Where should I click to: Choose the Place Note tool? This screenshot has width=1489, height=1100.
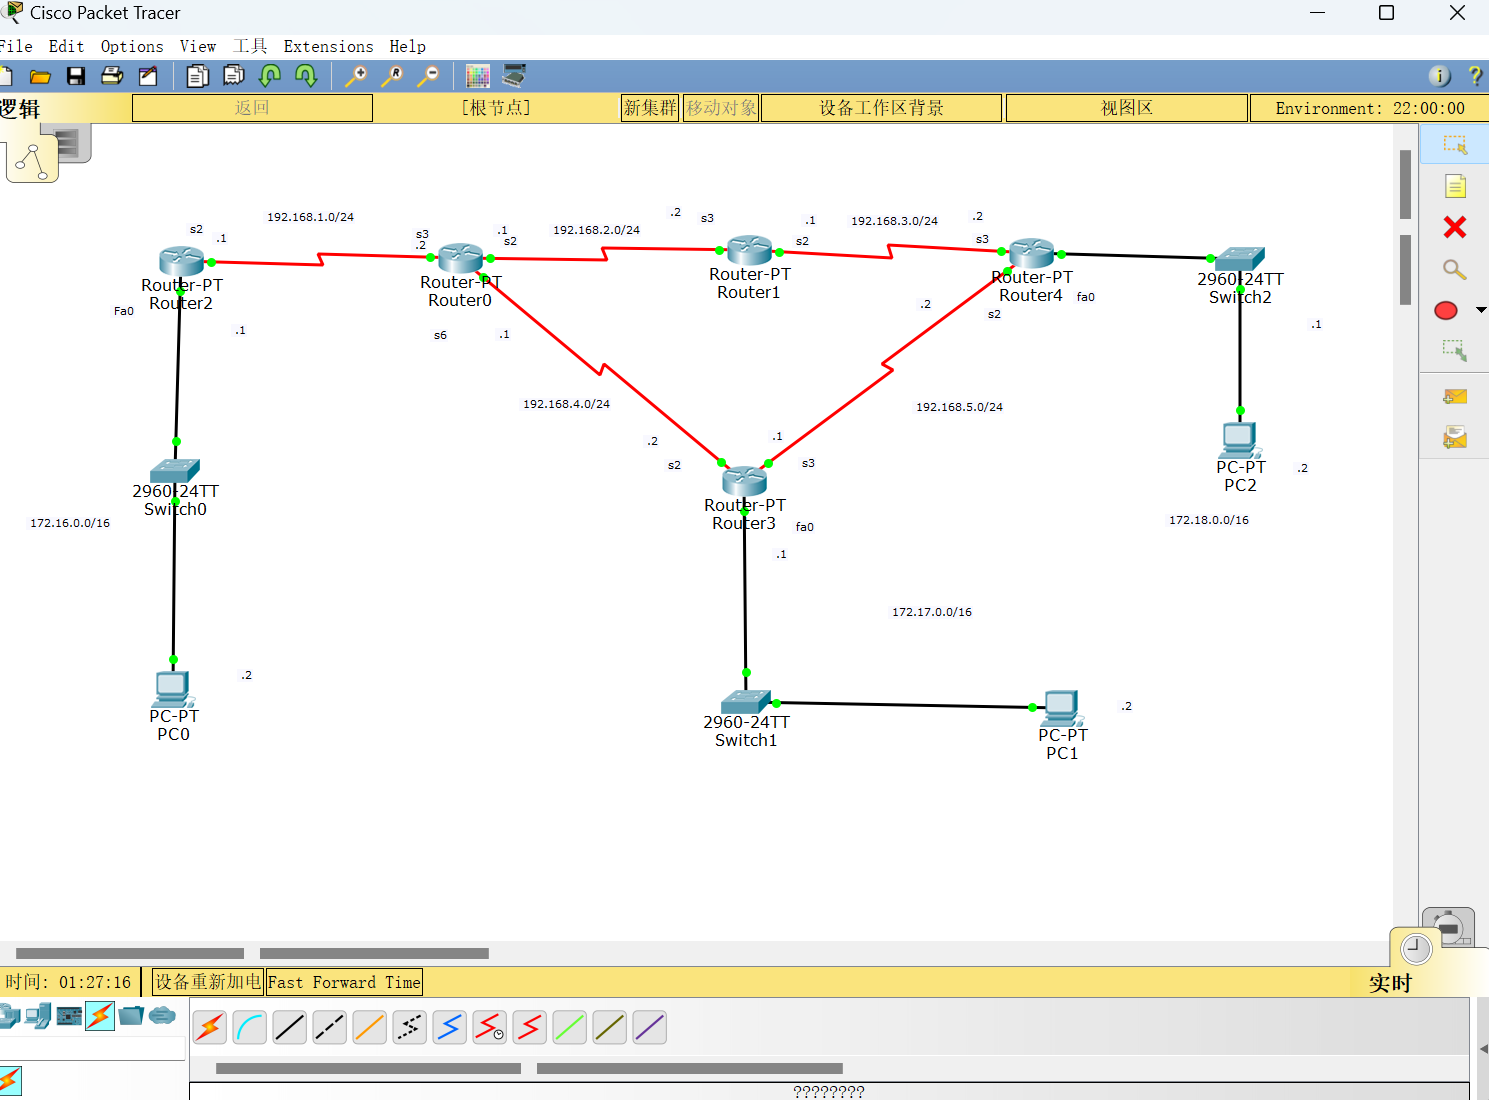(1455, 186)
